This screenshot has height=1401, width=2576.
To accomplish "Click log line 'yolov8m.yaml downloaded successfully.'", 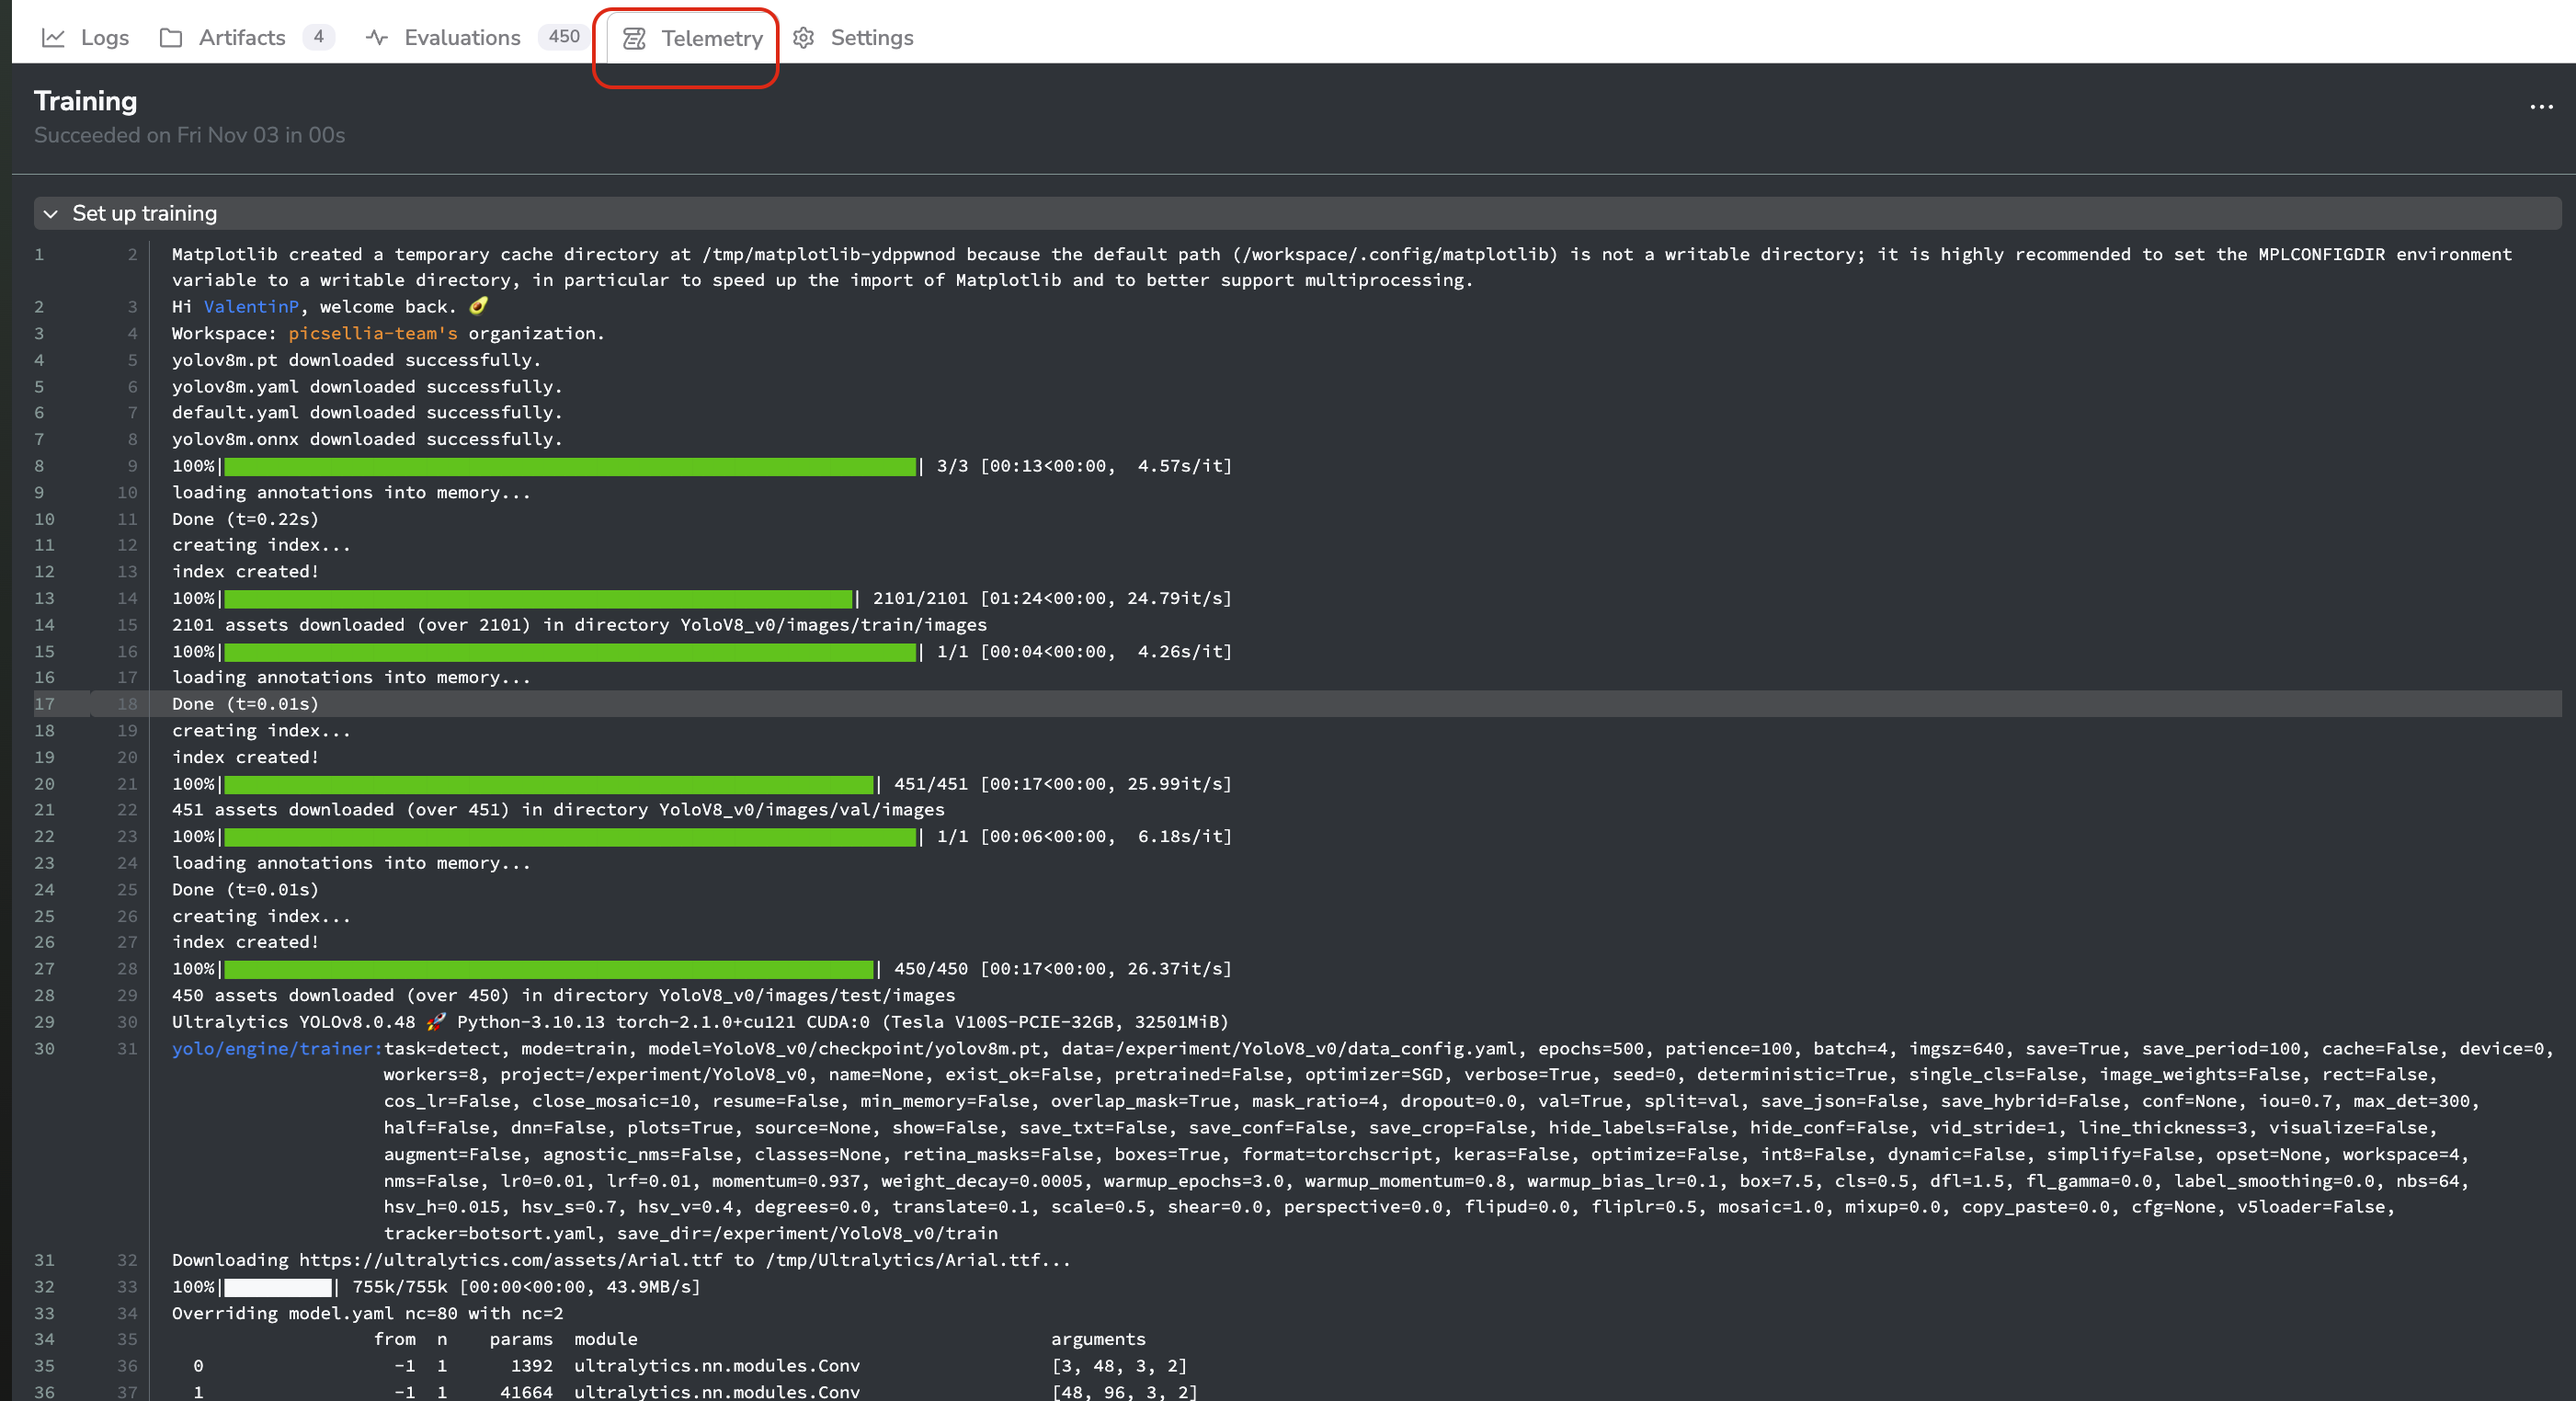I will [x=367, y=387].
